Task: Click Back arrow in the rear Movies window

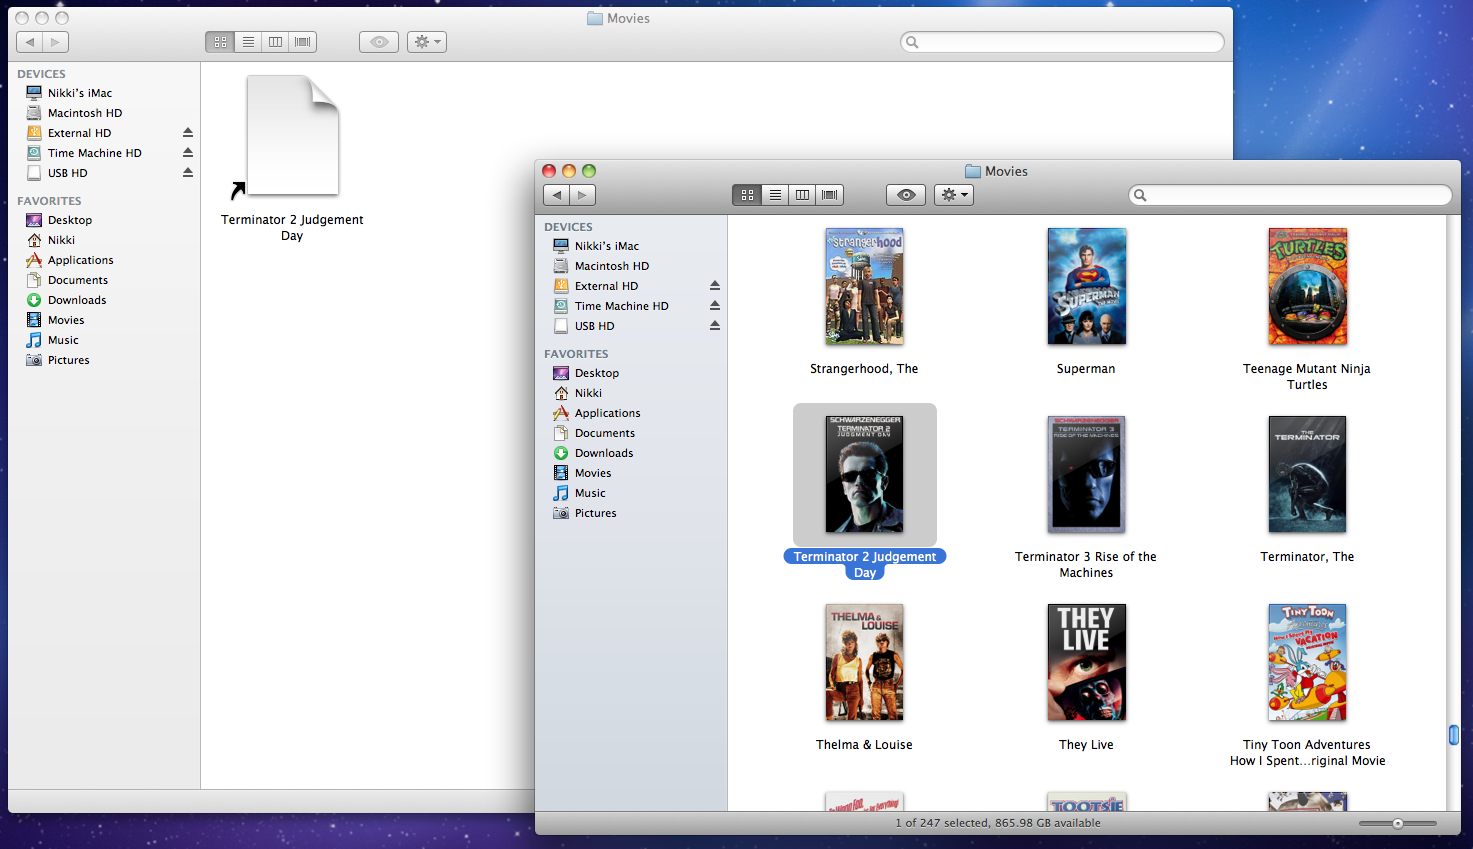Action: 30,42
